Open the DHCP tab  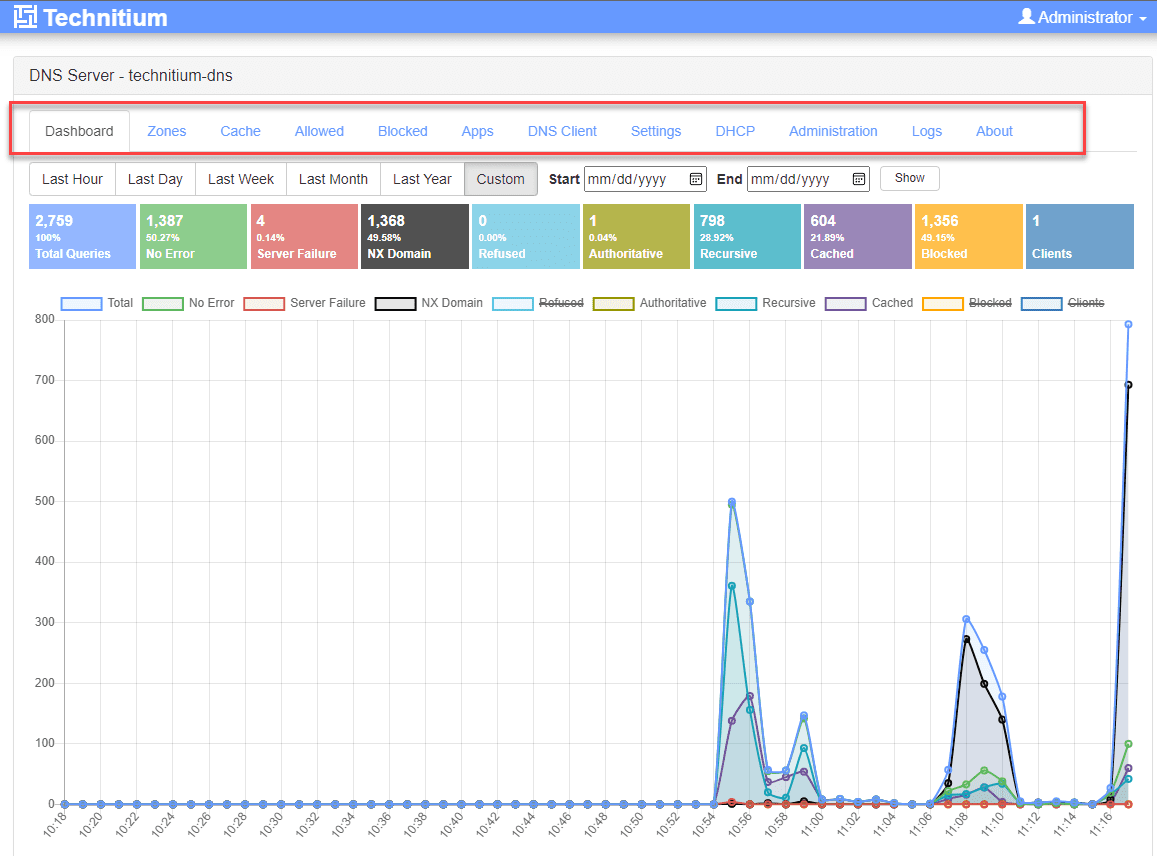coord(735,131)
